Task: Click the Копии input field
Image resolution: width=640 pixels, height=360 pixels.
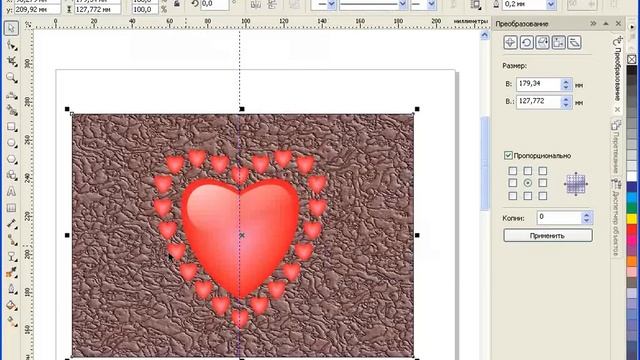Action: (x=559, y=218)
